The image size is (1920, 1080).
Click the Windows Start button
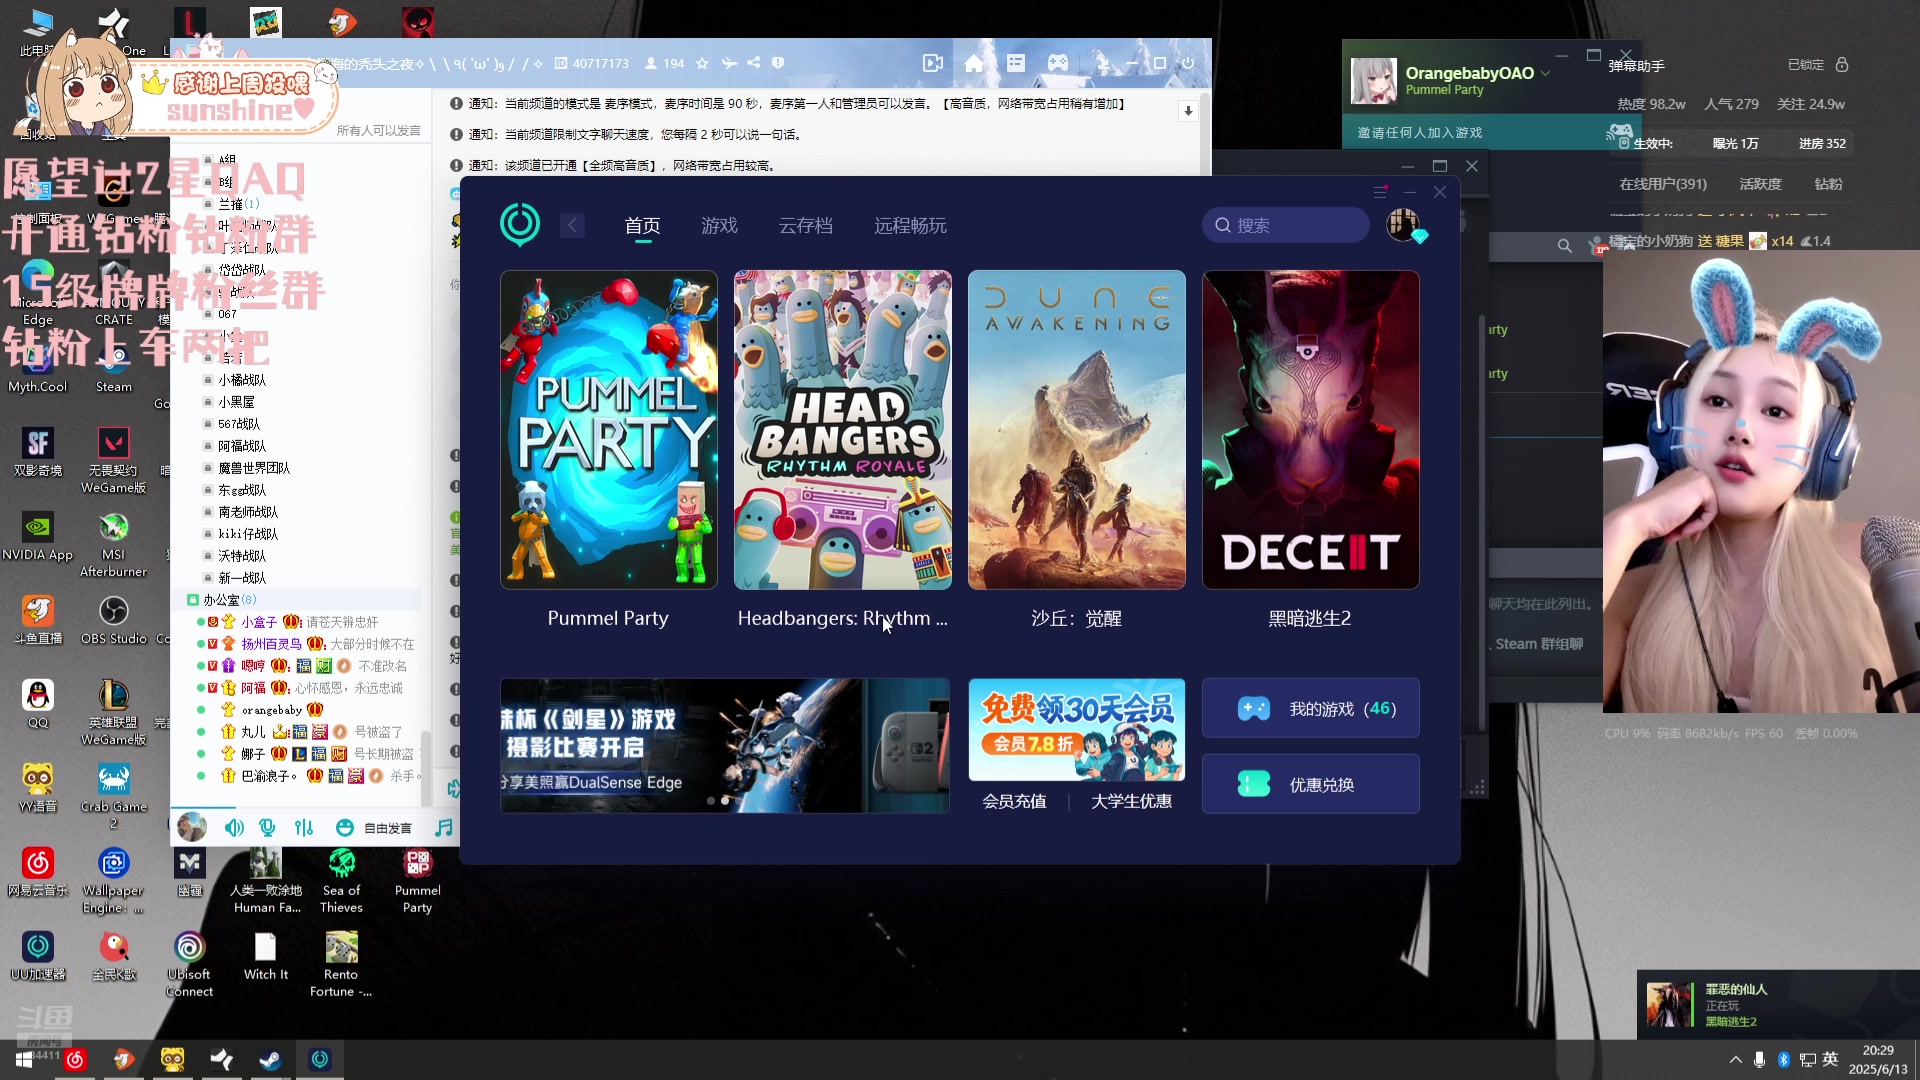(x=24, y=1060)
